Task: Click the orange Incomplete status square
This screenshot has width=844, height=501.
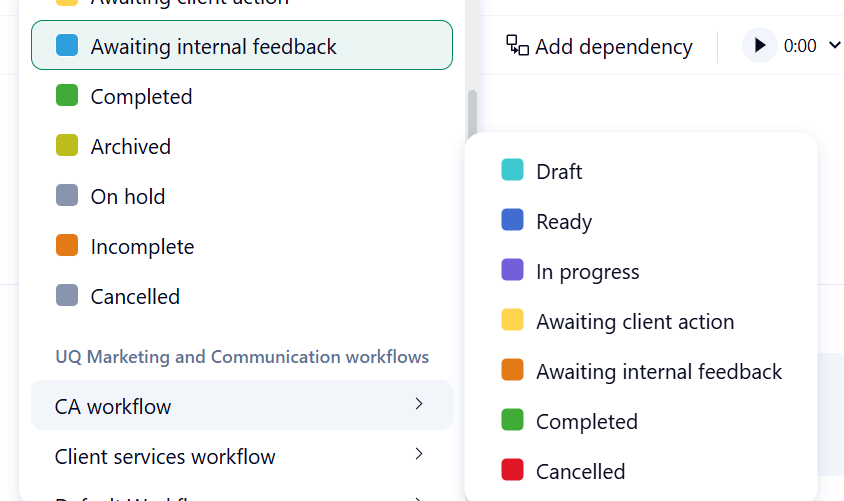Action: point(67,246)
